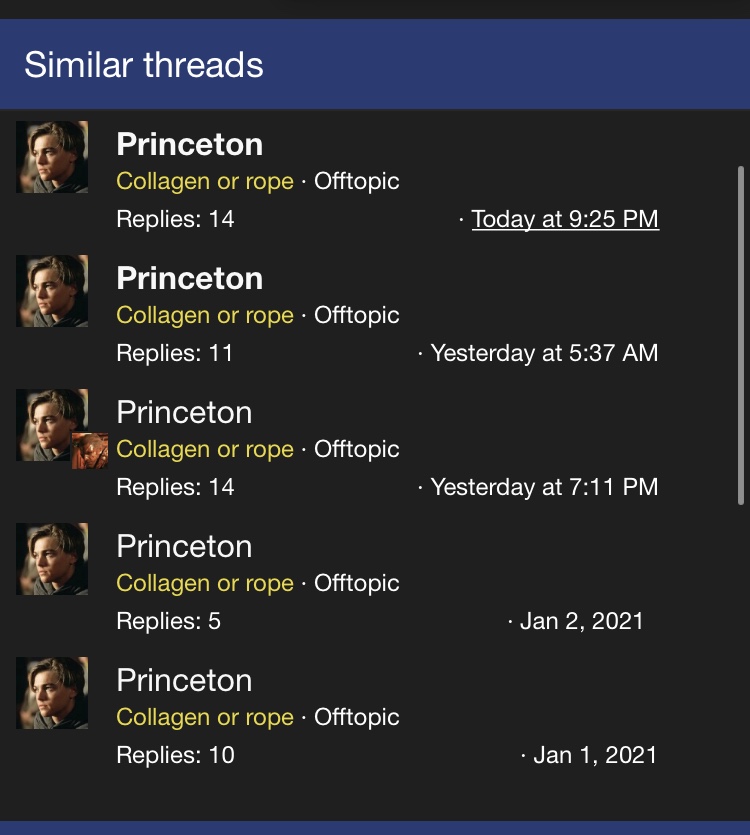Open Offtopic forum link in first thread
750x835 pixels.
356,181
